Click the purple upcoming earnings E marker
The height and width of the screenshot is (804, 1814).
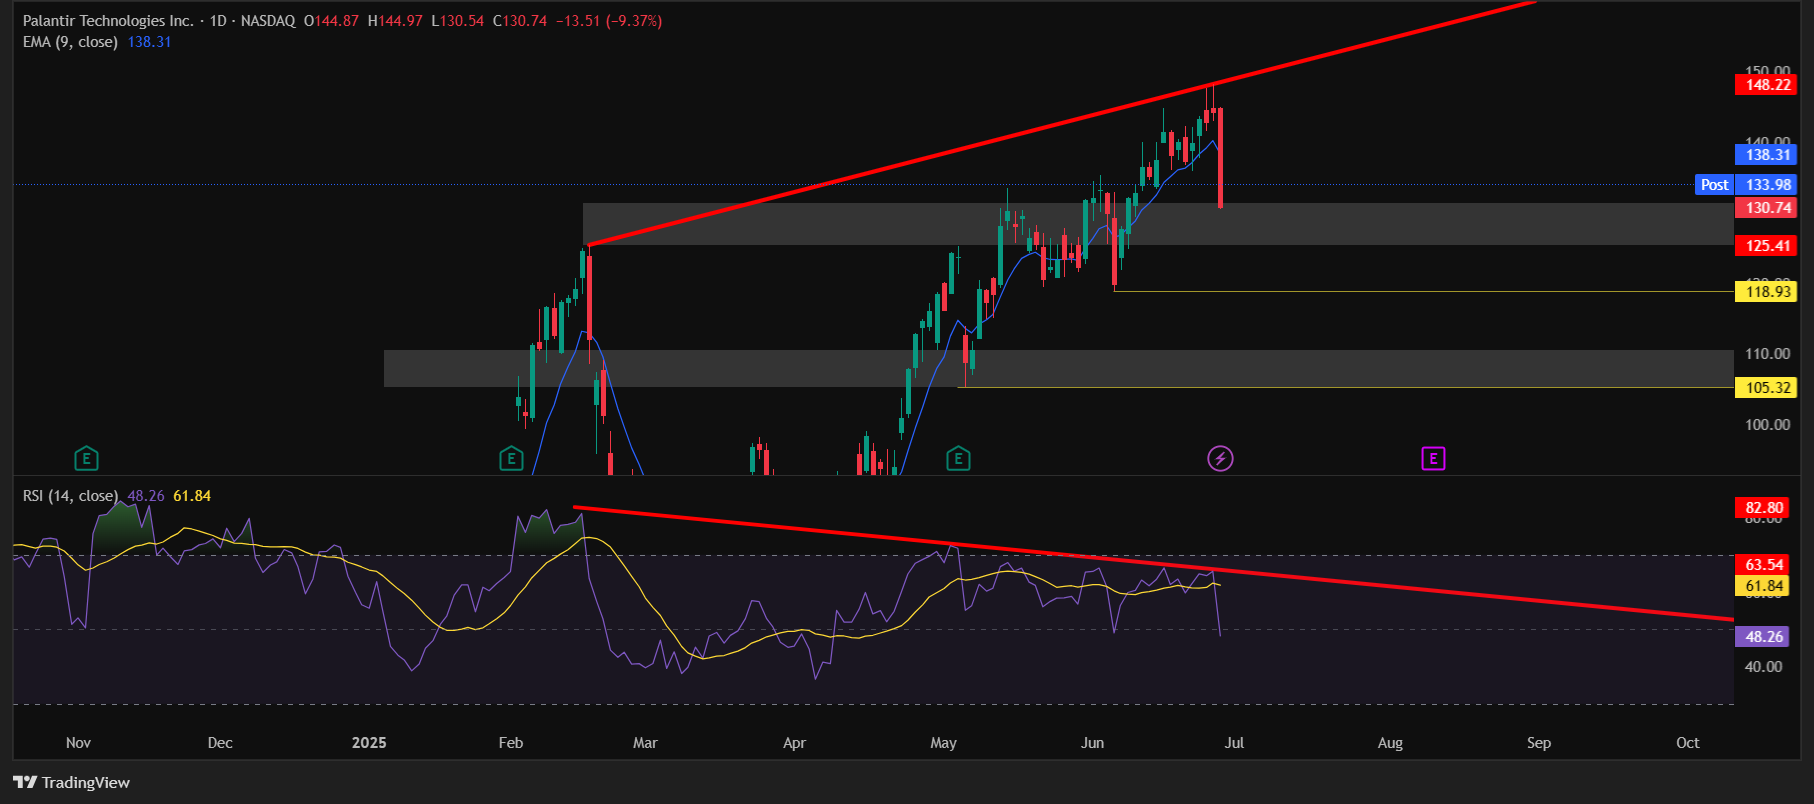(1433, 459)
